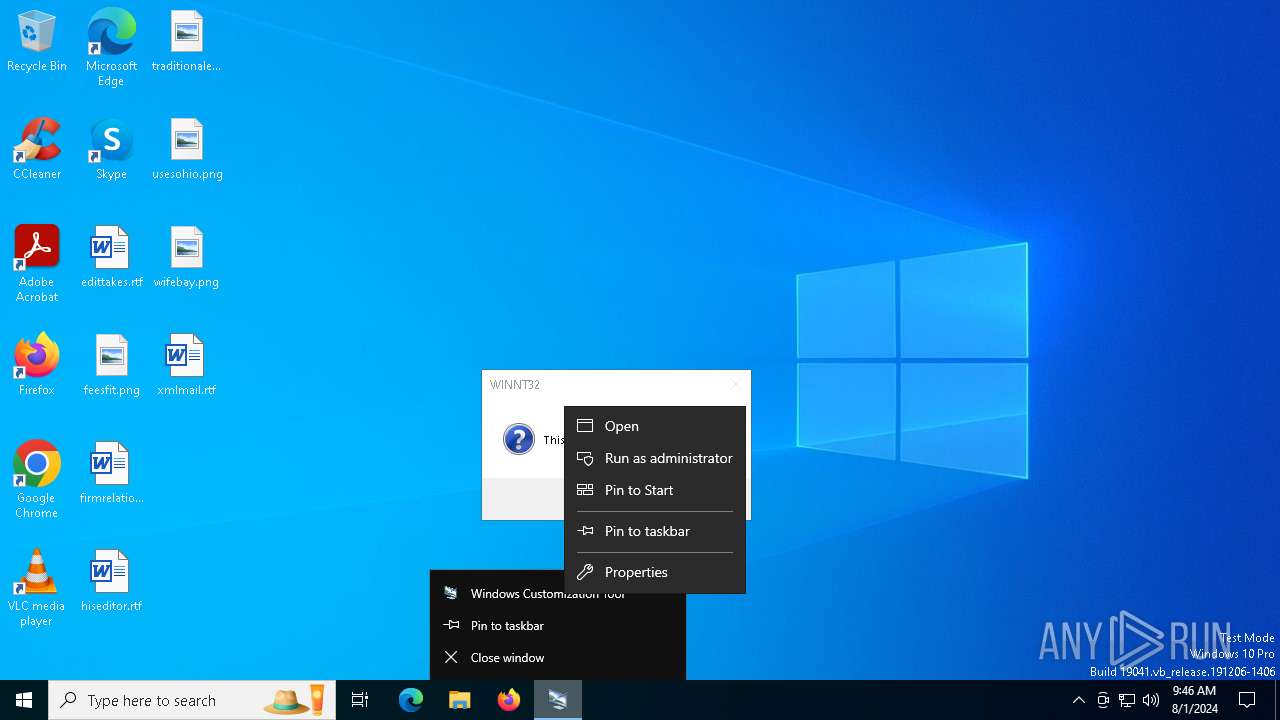1280x720 pixels.
Task: Click the WINNT32 dialog title bar
Action: pyautogui.click(x=616, y=384)
